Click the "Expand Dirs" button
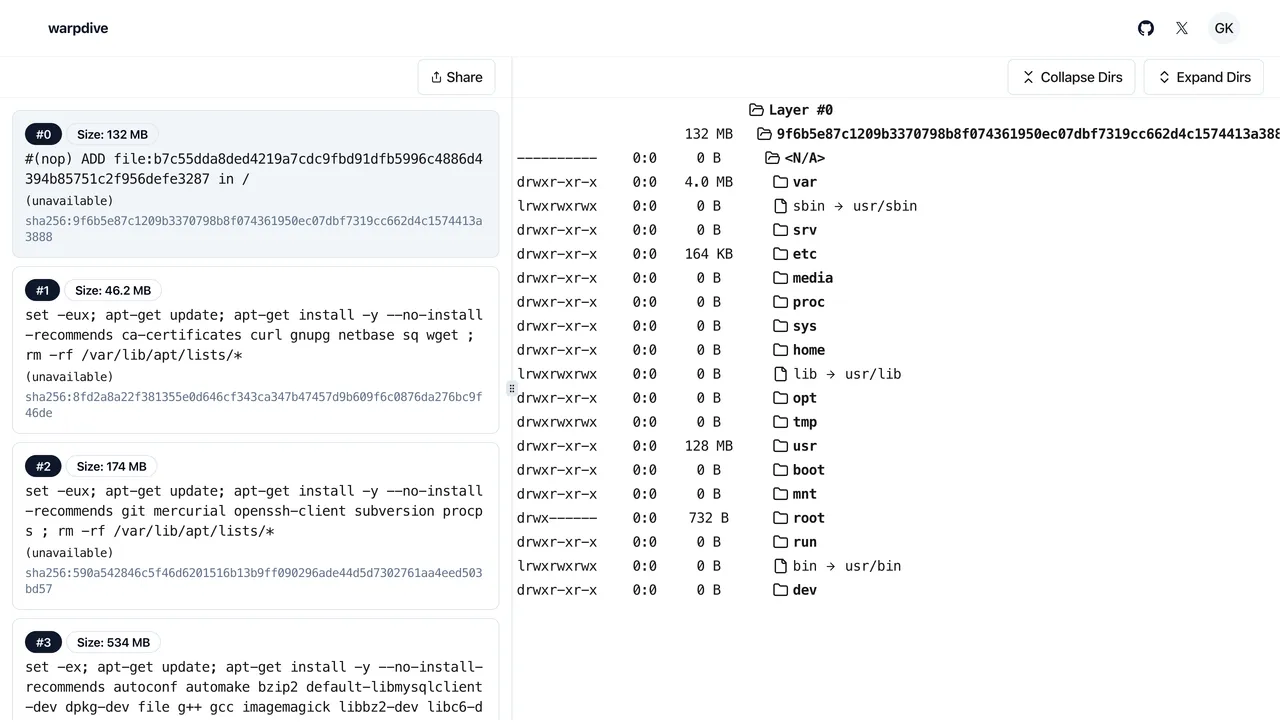The height and width of the screenshot is (727, 1280). click(1204, 77)
